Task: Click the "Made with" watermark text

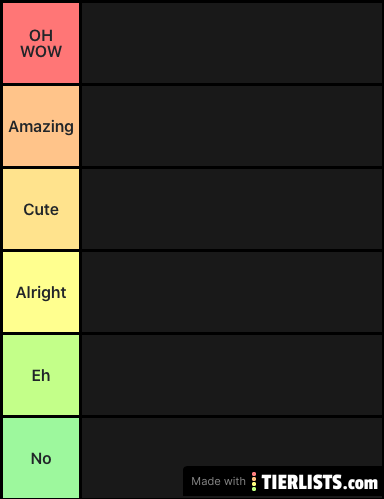Action: click(218, 481)
